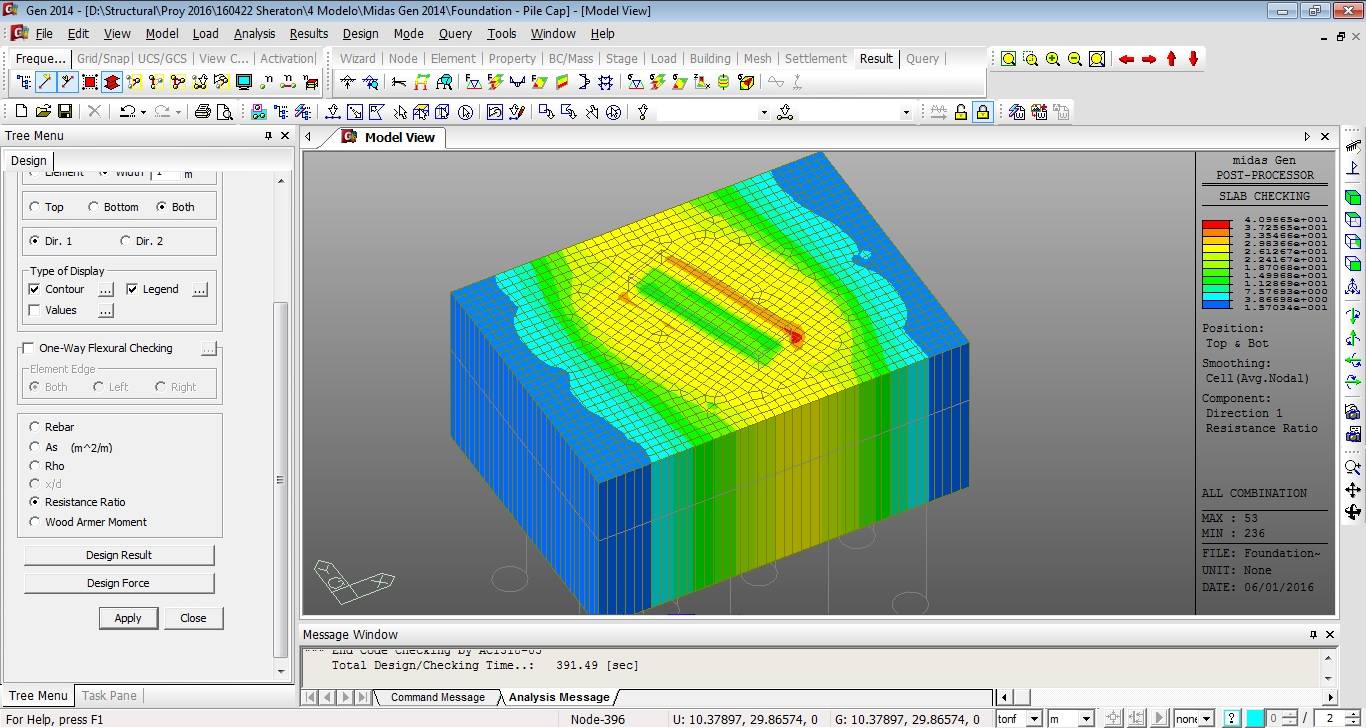Viewport: 1366px width, 728px height.
Task: Save the model with the floppy disk icon
Action: pos(65,112)
